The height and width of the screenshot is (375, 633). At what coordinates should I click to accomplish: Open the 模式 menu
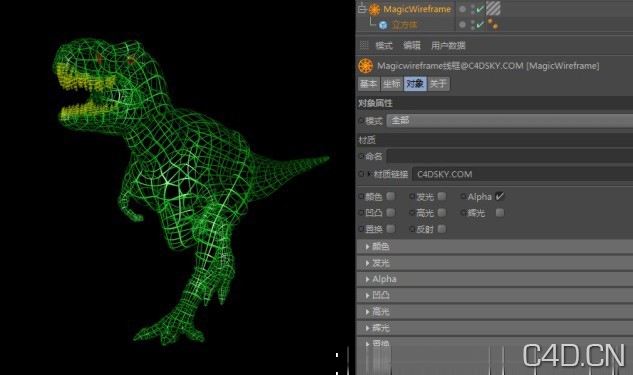point(384,46)
